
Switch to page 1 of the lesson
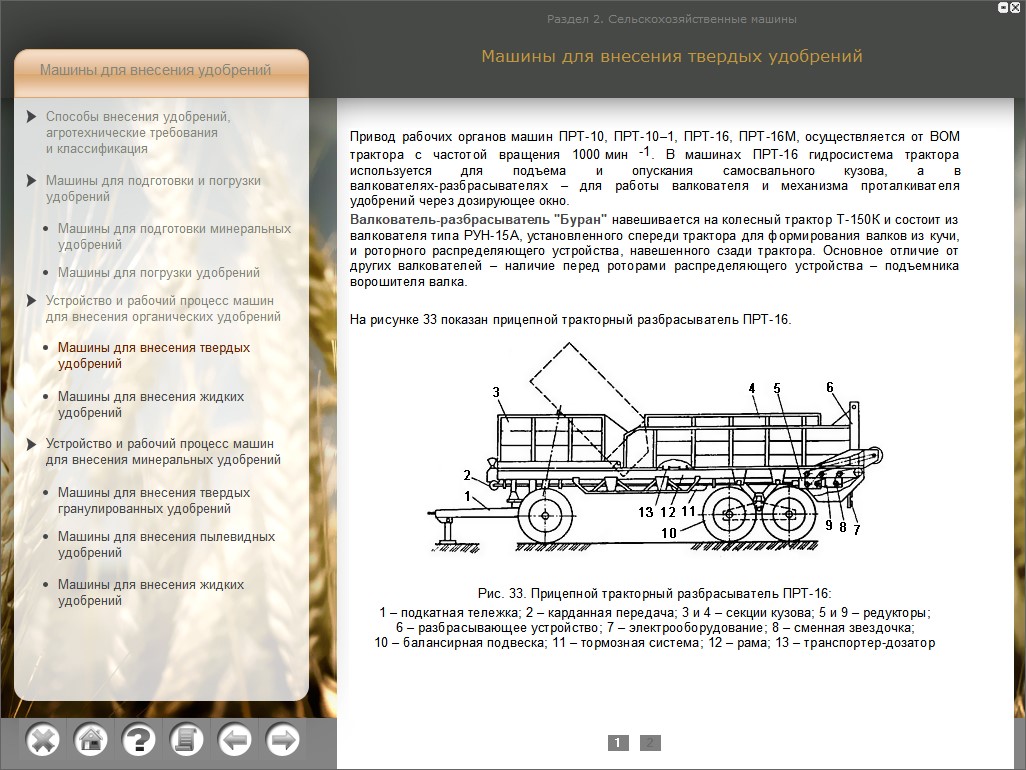click(618, 743)
